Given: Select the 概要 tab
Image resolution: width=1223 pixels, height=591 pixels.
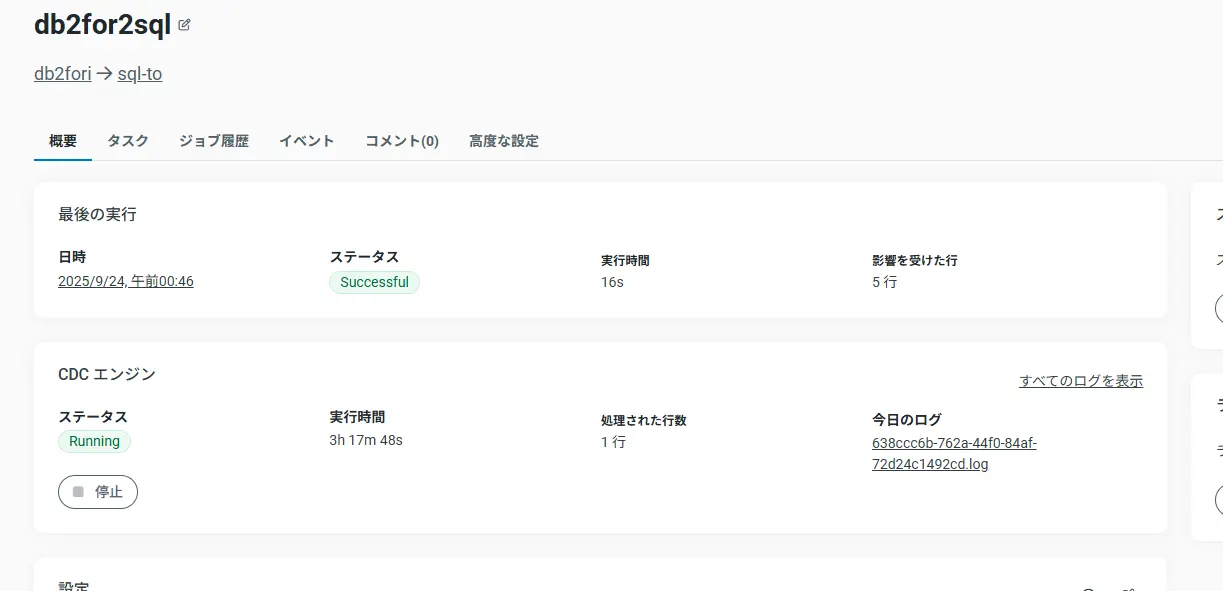Looking at the screenshot, I should click(x=63, y=141).
